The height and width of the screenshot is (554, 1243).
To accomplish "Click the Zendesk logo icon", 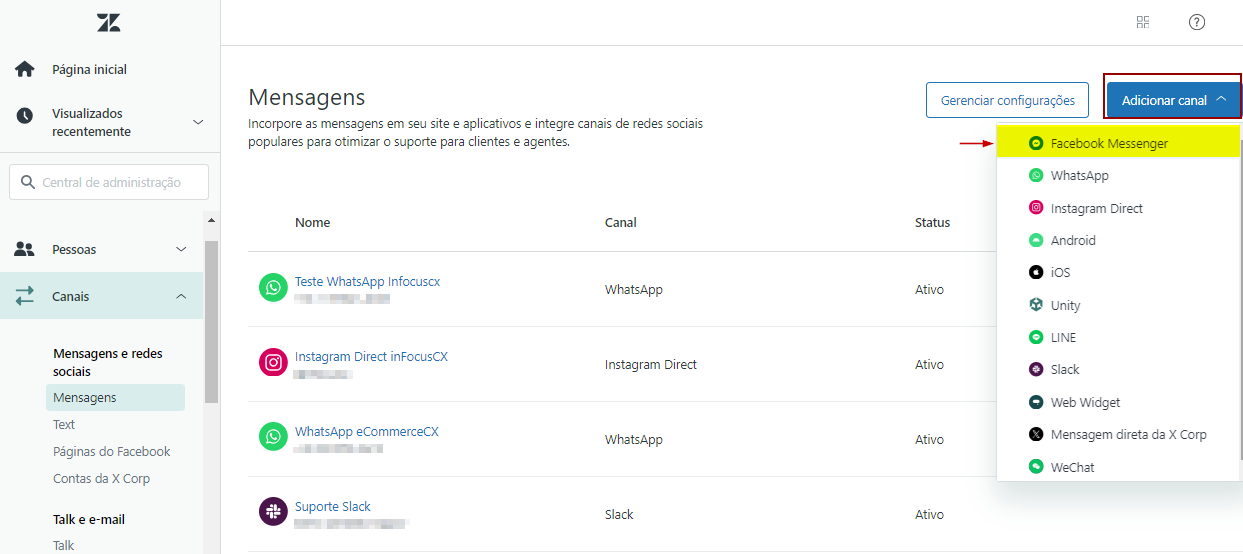I will tap(109, 23).
